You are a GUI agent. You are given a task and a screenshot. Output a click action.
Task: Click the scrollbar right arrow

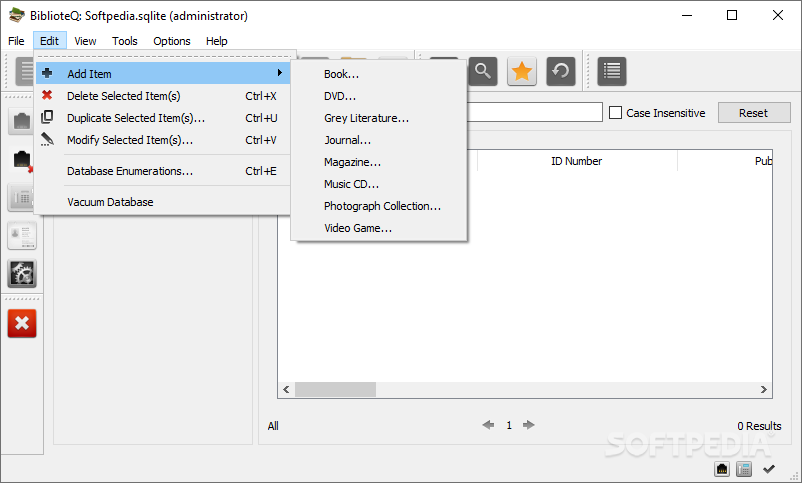click(x=764, y=389)
